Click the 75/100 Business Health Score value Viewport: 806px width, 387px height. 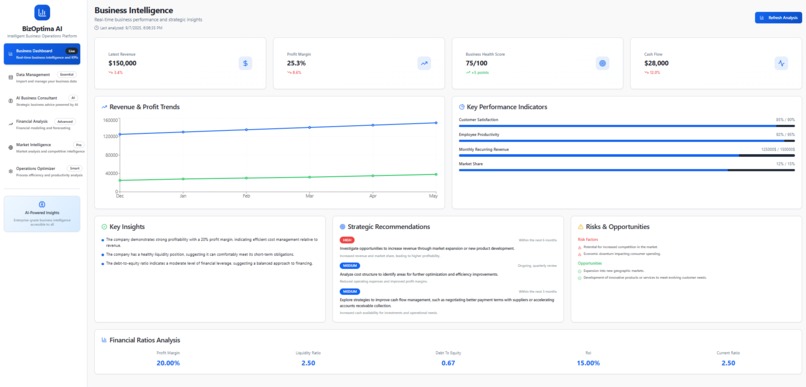[x=477, y=63]
